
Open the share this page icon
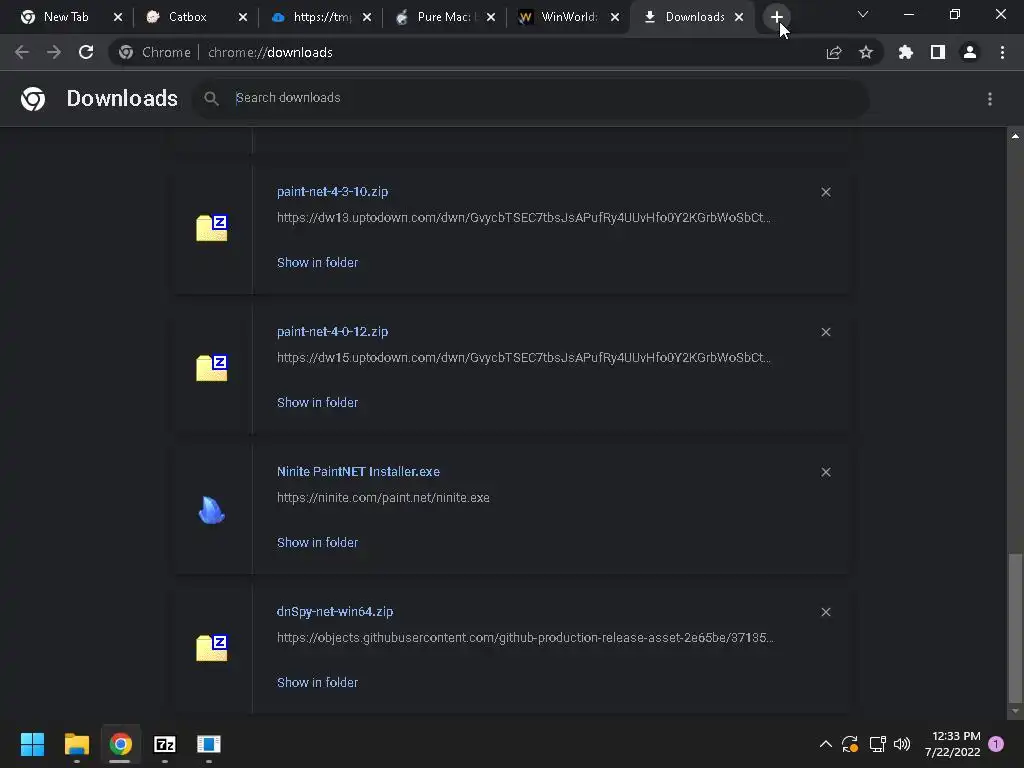pos(834,53)
